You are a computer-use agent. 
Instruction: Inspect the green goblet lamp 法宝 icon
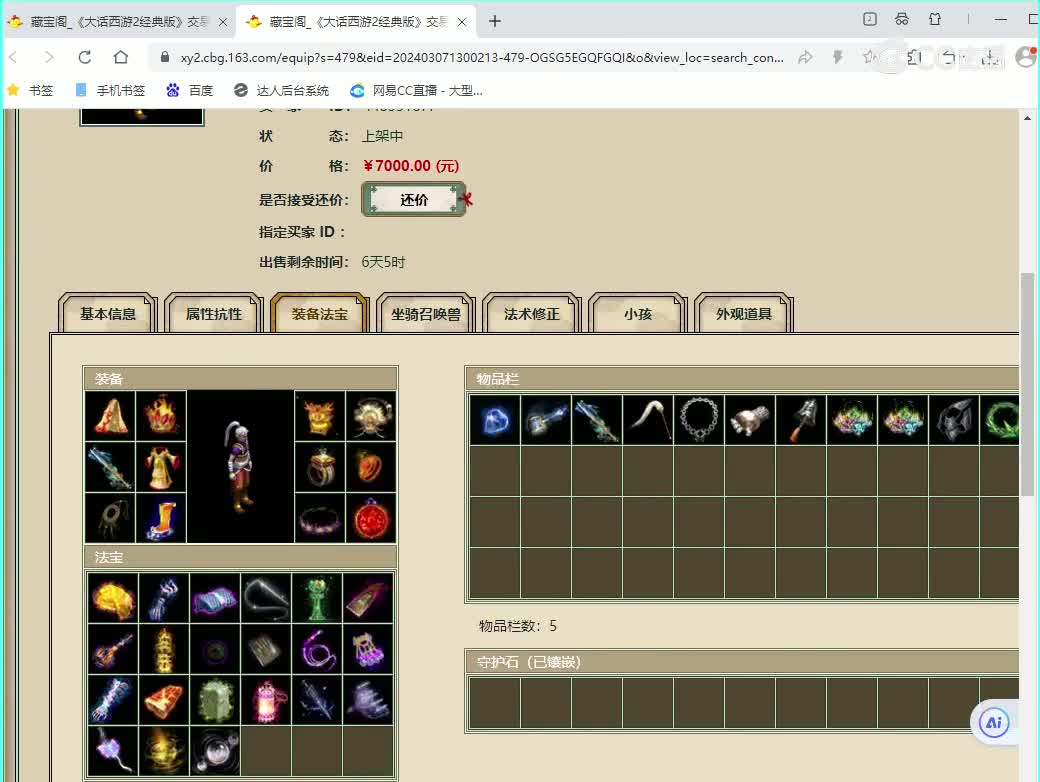coord(317,598)
